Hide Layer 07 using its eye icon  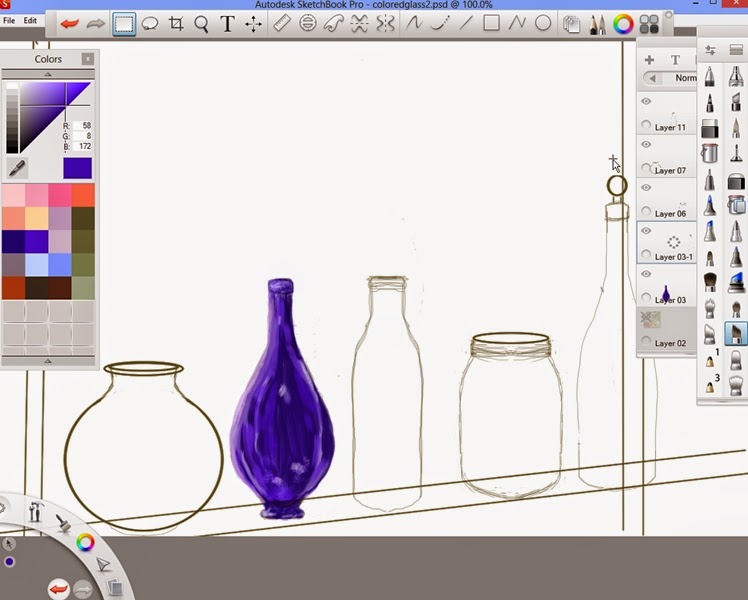click(646, 145)
